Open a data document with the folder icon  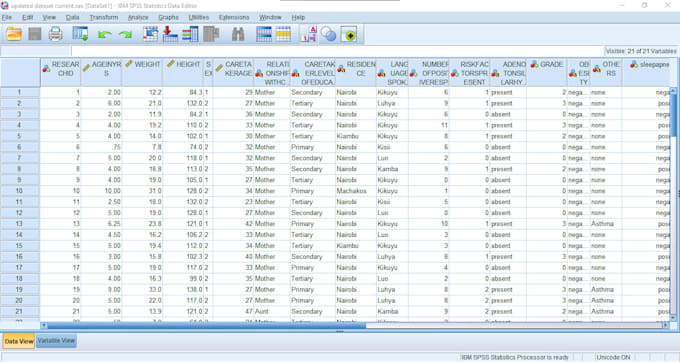click(x=14, y=34)
